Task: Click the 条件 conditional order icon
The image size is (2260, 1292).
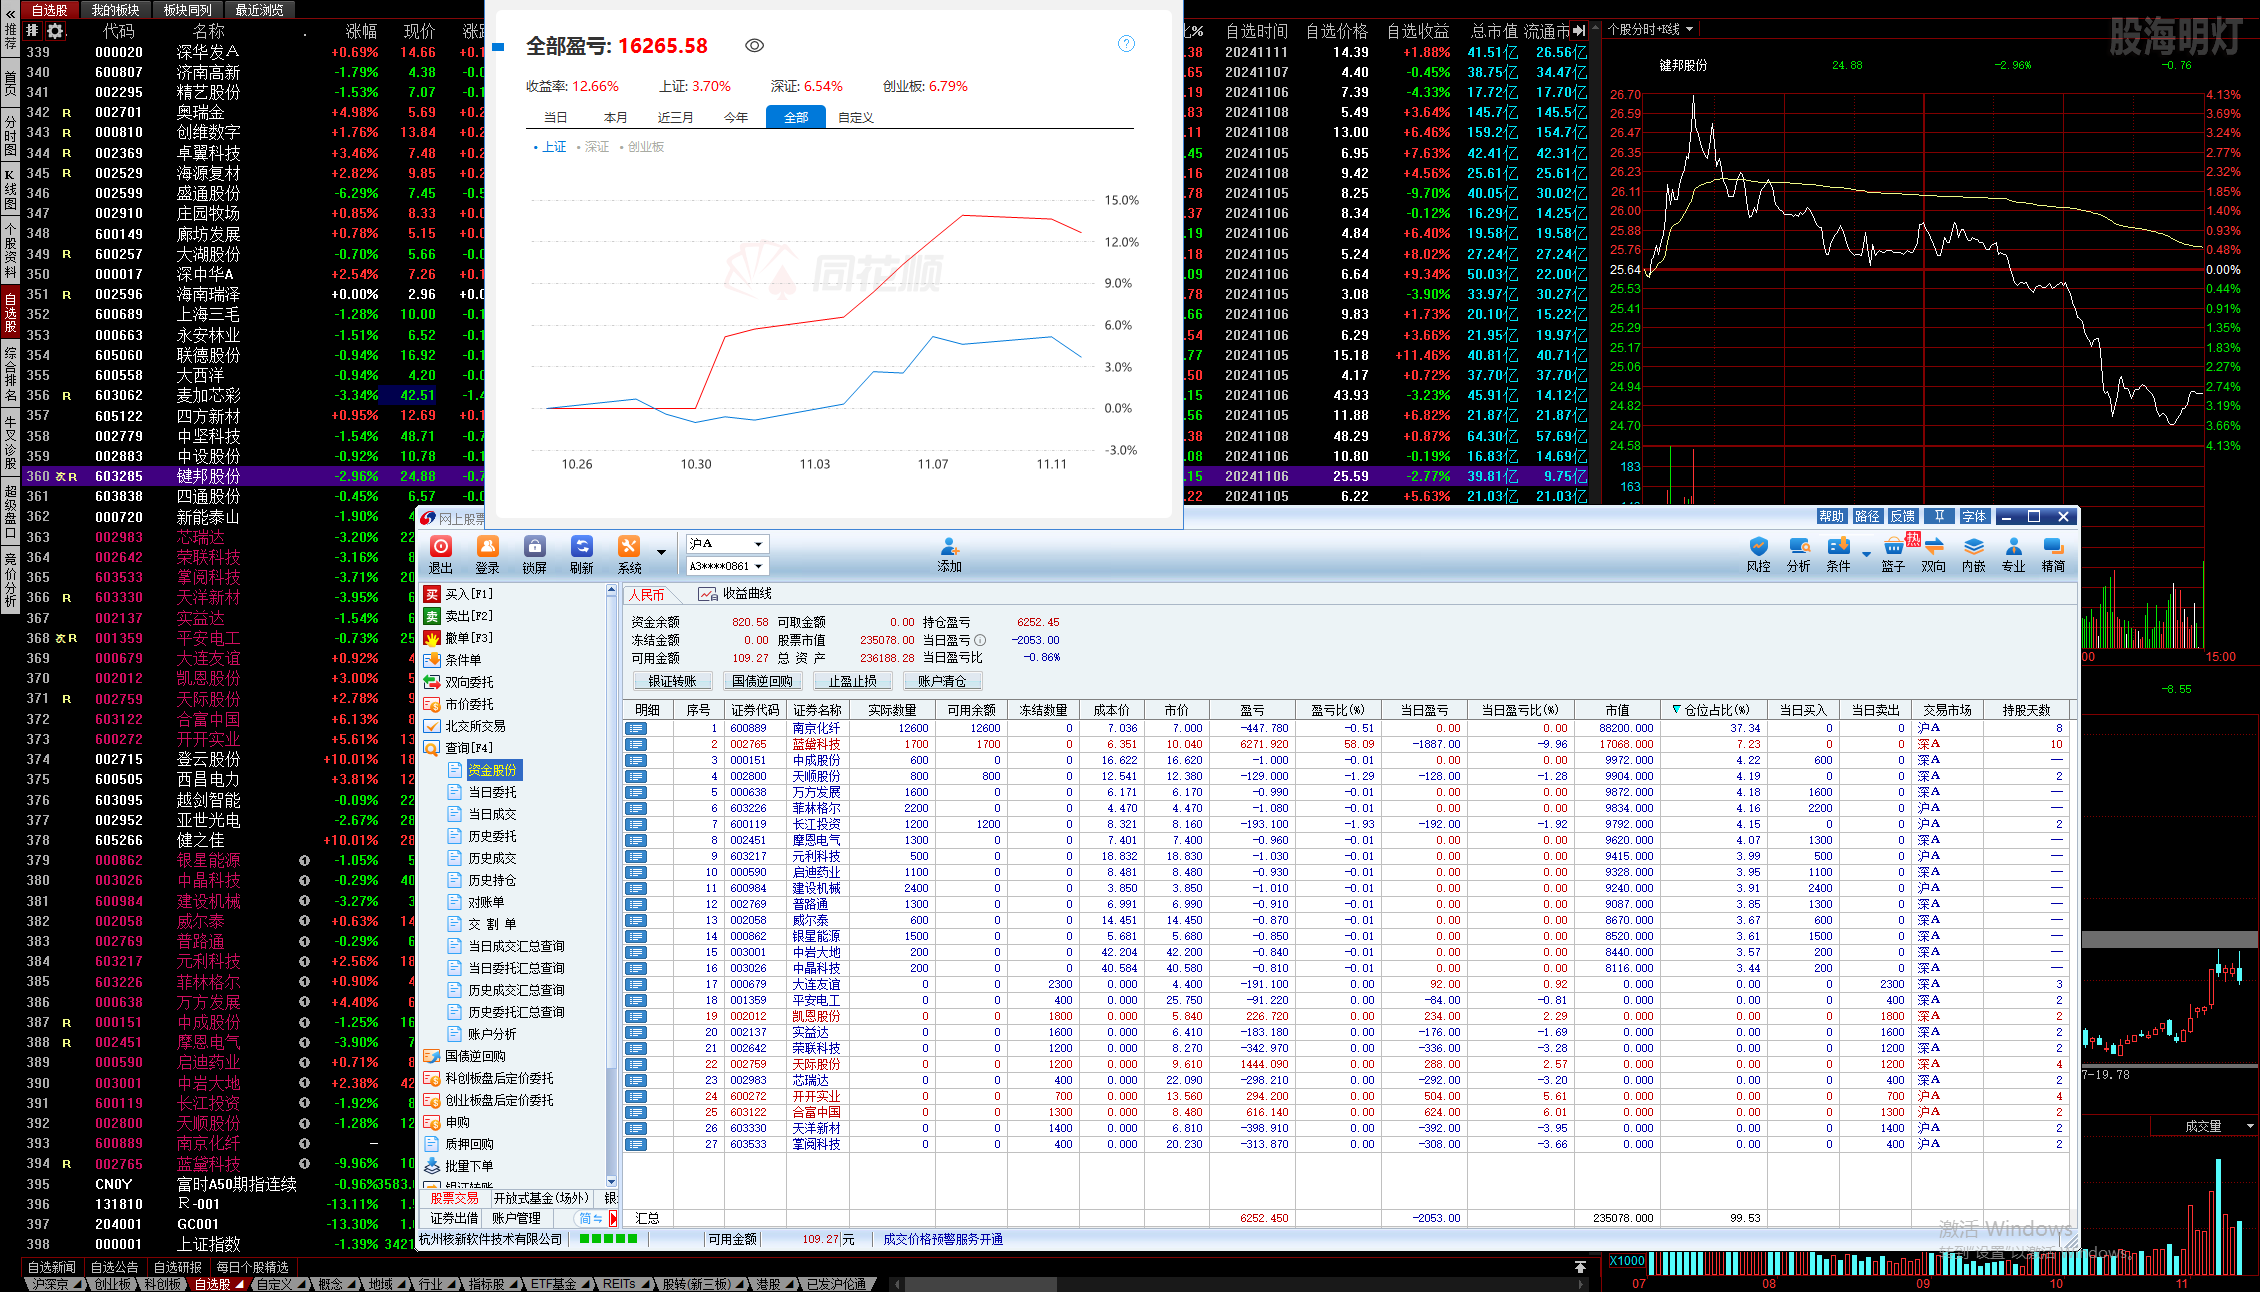Action: (x=1838, y=553)
